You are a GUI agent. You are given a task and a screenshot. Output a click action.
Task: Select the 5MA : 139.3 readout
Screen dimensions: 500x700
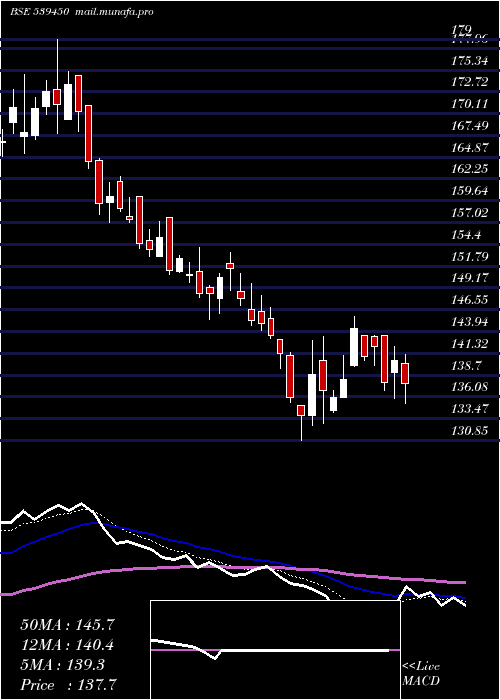[62, 665]
